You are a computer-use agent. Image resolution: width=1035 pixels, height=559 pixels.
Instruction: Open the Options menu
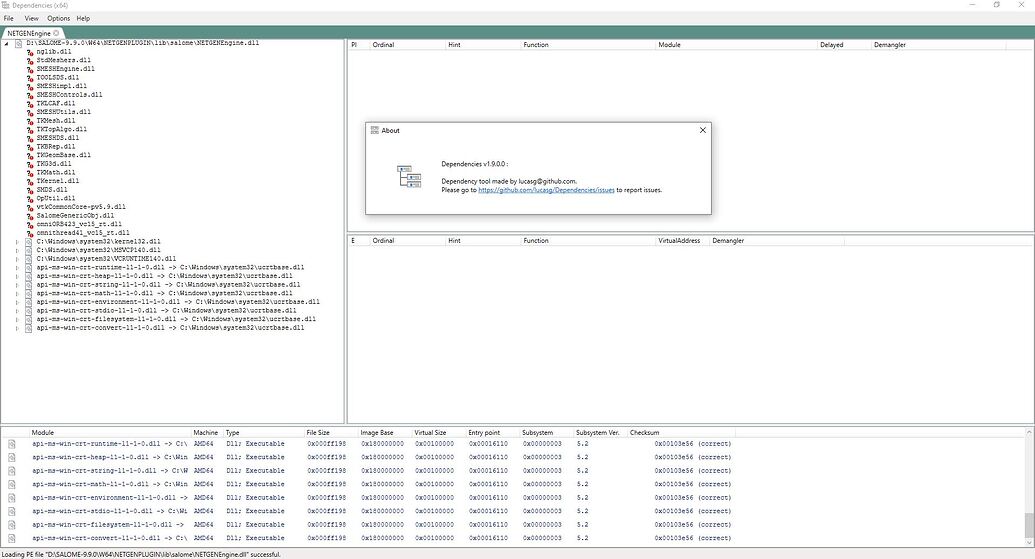pos(58,18)
